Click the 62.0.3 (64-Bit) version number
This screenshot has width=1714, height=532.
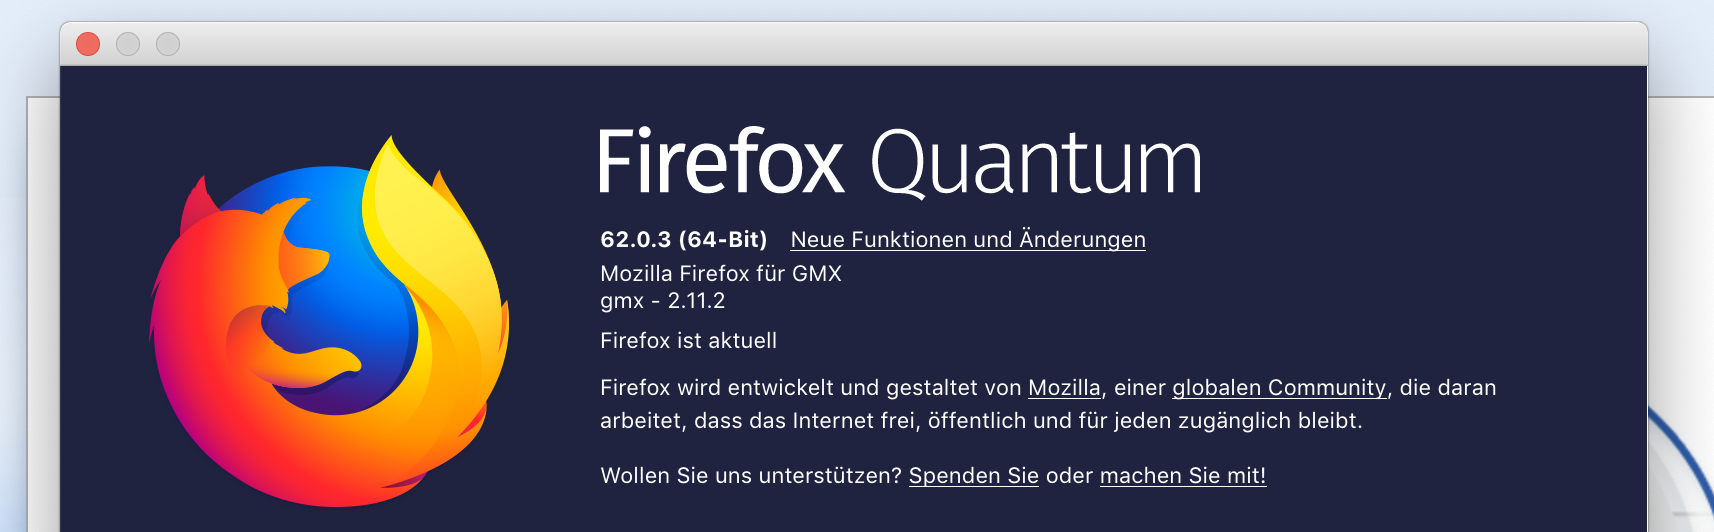(x=683, y=240)
